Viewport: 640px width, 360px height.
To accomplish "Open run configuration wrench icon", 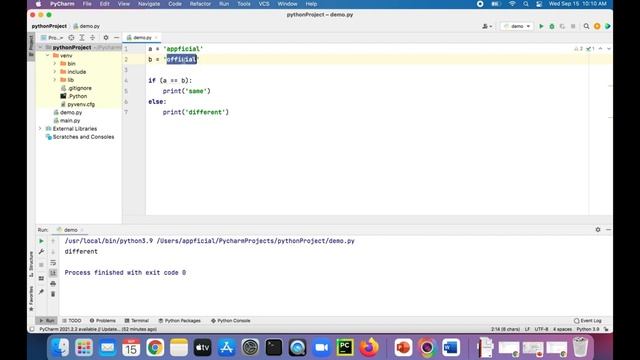I will pos(41,252).
